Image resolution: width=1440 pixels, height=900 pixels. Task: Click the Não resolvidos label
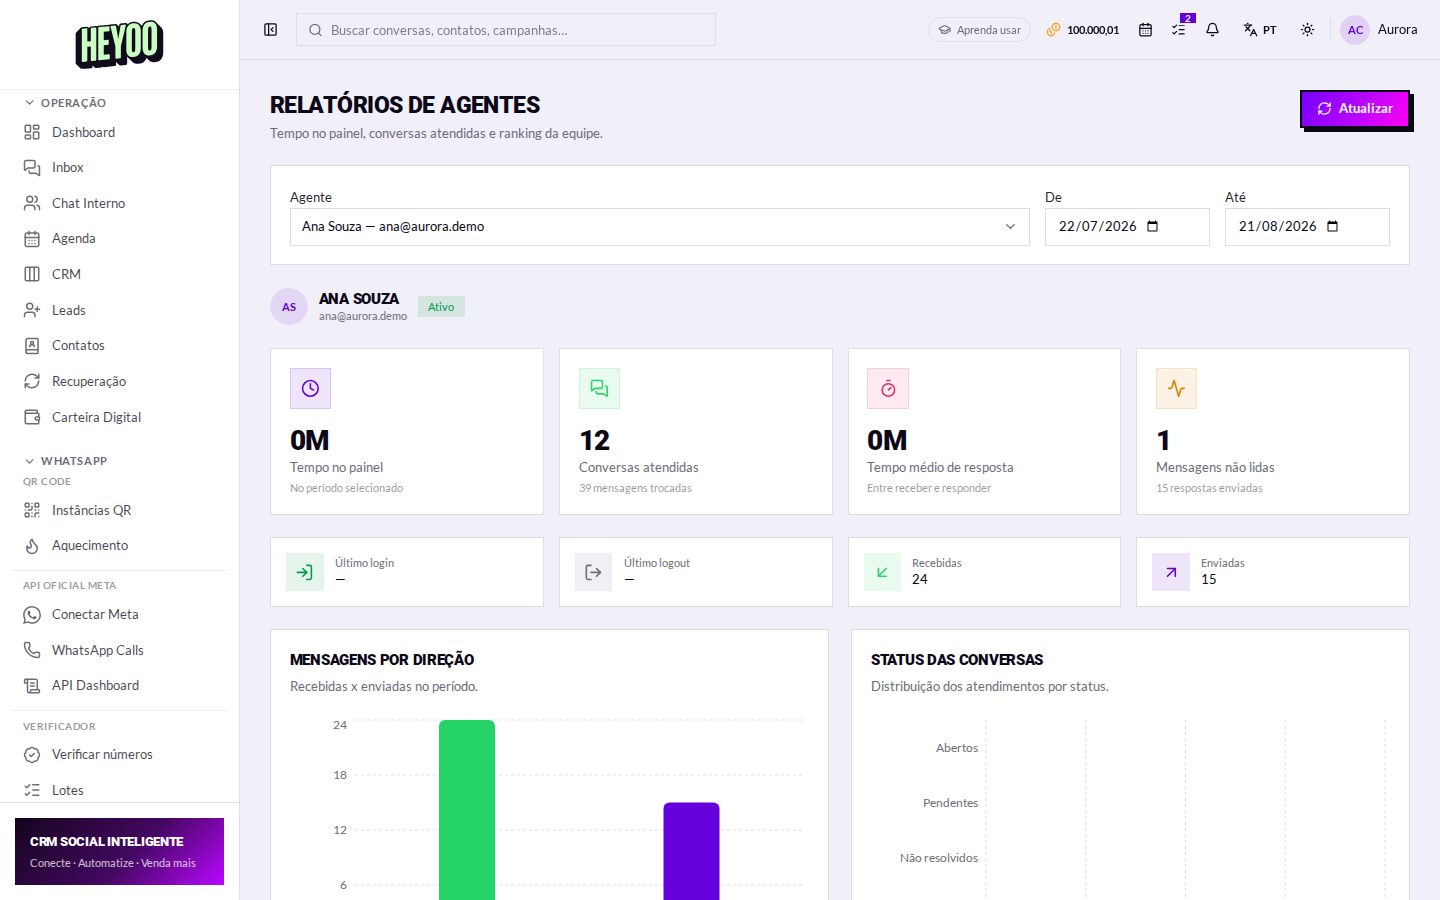939,858
